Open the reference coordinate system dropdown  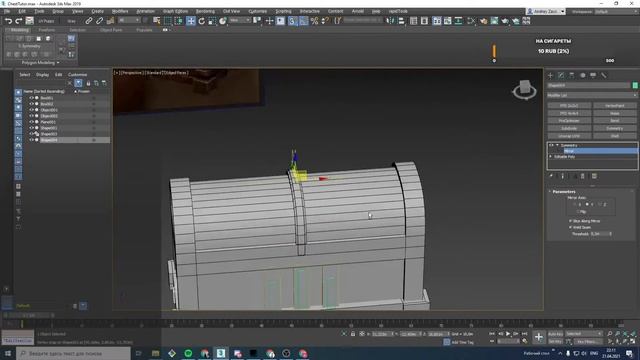[x=240, y=20]
